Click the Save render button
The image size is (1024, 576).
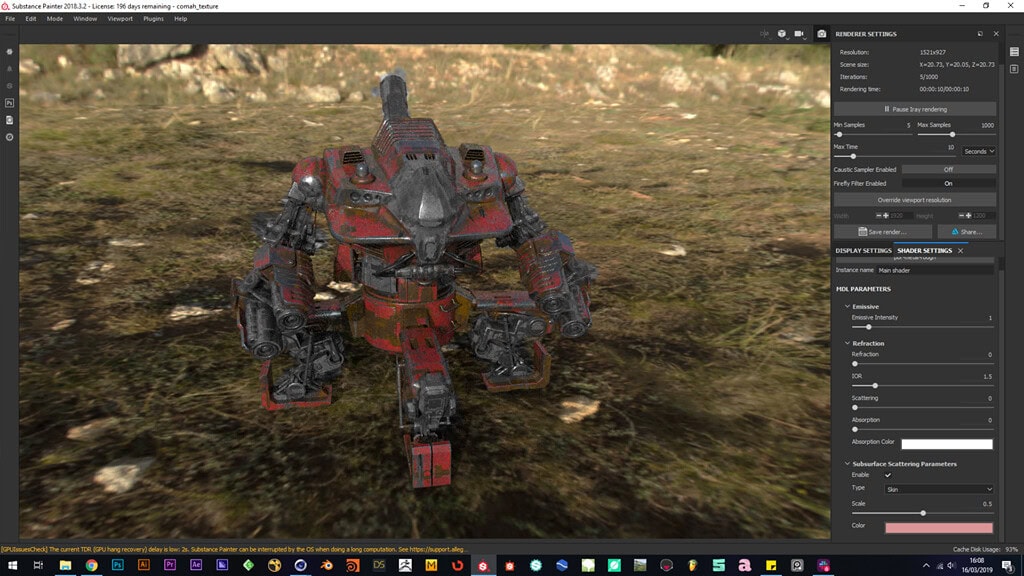(883, 232)
